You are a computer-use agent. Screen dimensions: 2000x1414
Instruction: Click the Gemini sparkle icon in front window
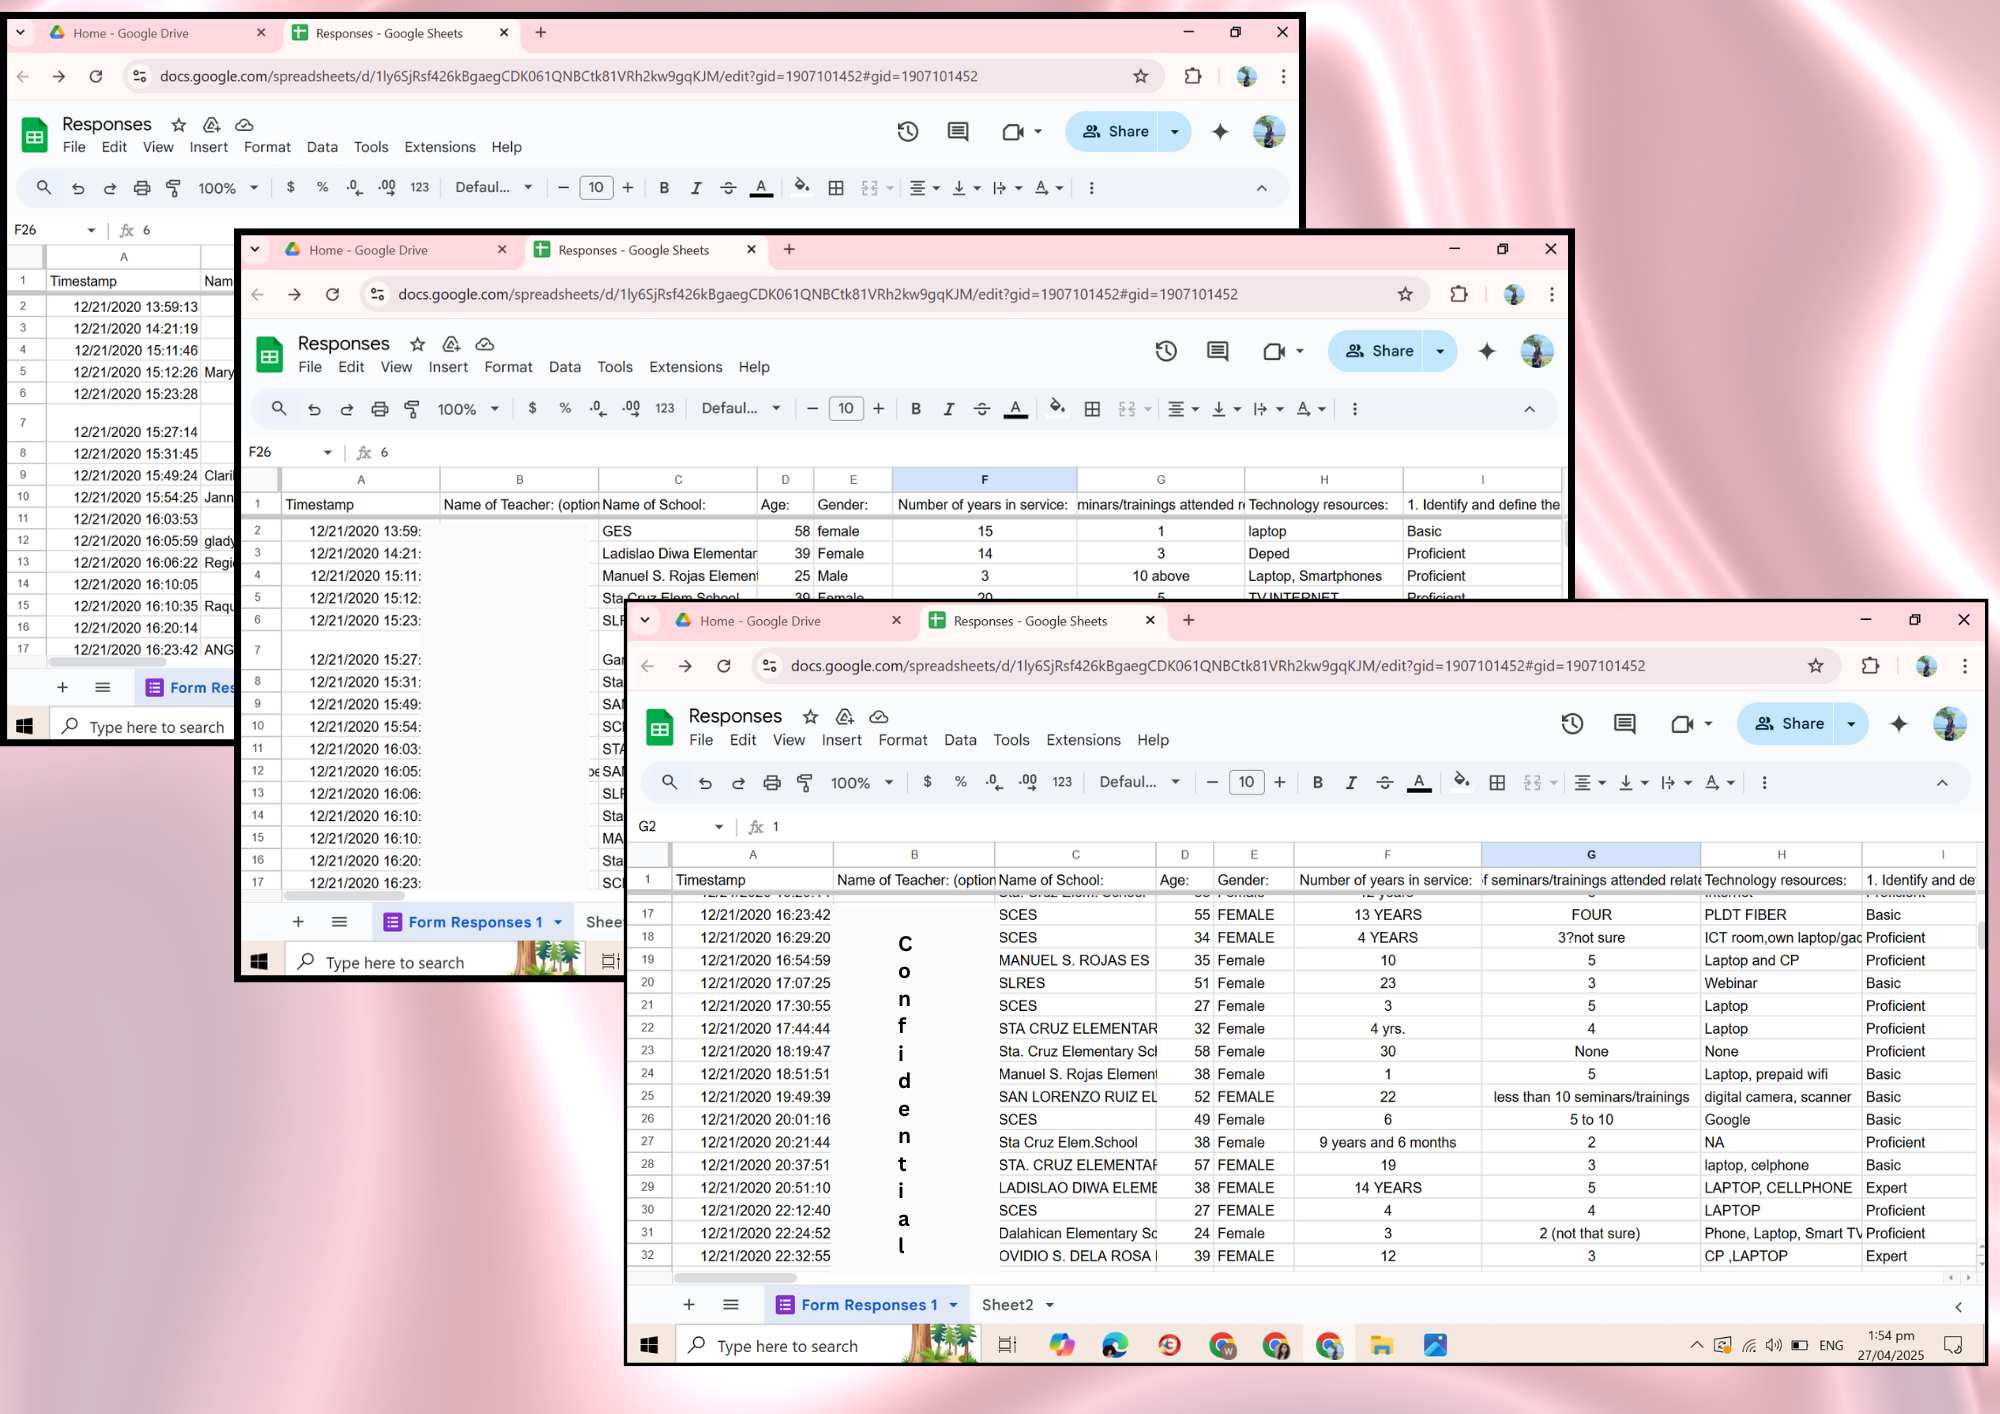[1898, 724]
